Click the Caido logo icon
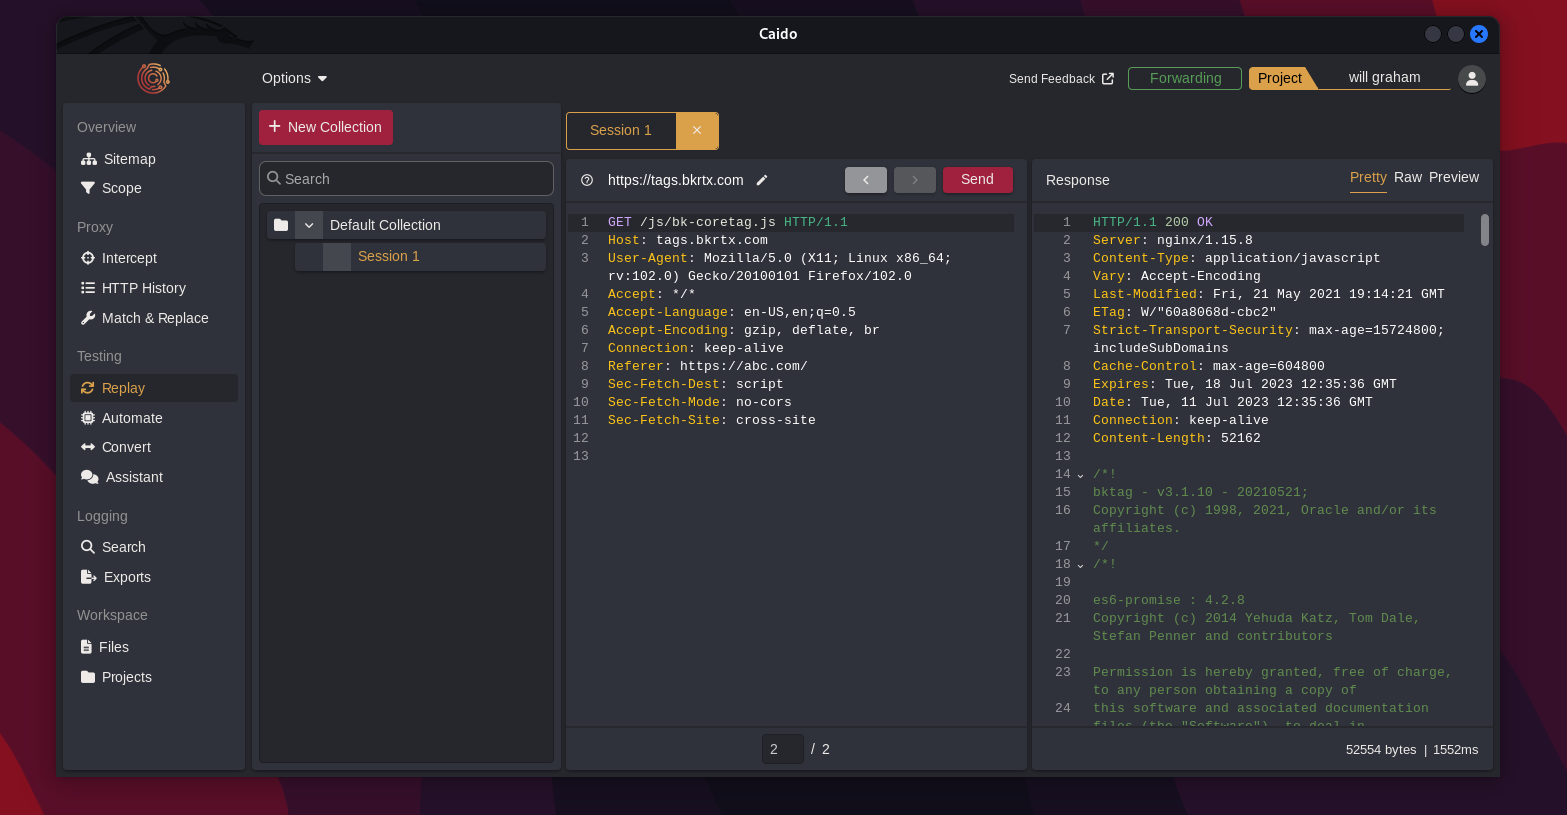 [x=153, y=78]
